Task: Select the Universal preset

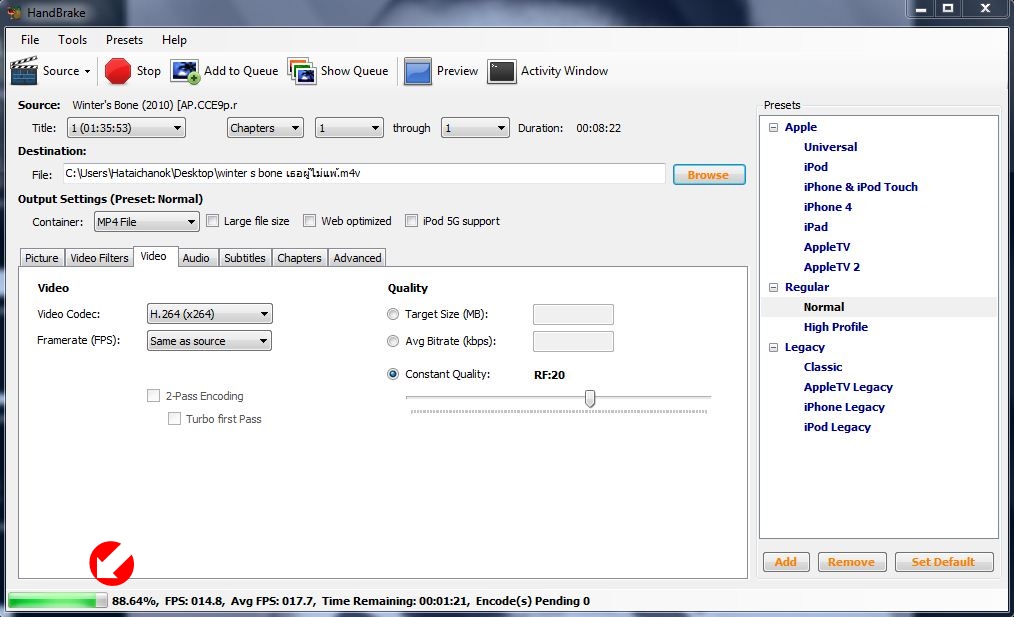Action: 830,147
